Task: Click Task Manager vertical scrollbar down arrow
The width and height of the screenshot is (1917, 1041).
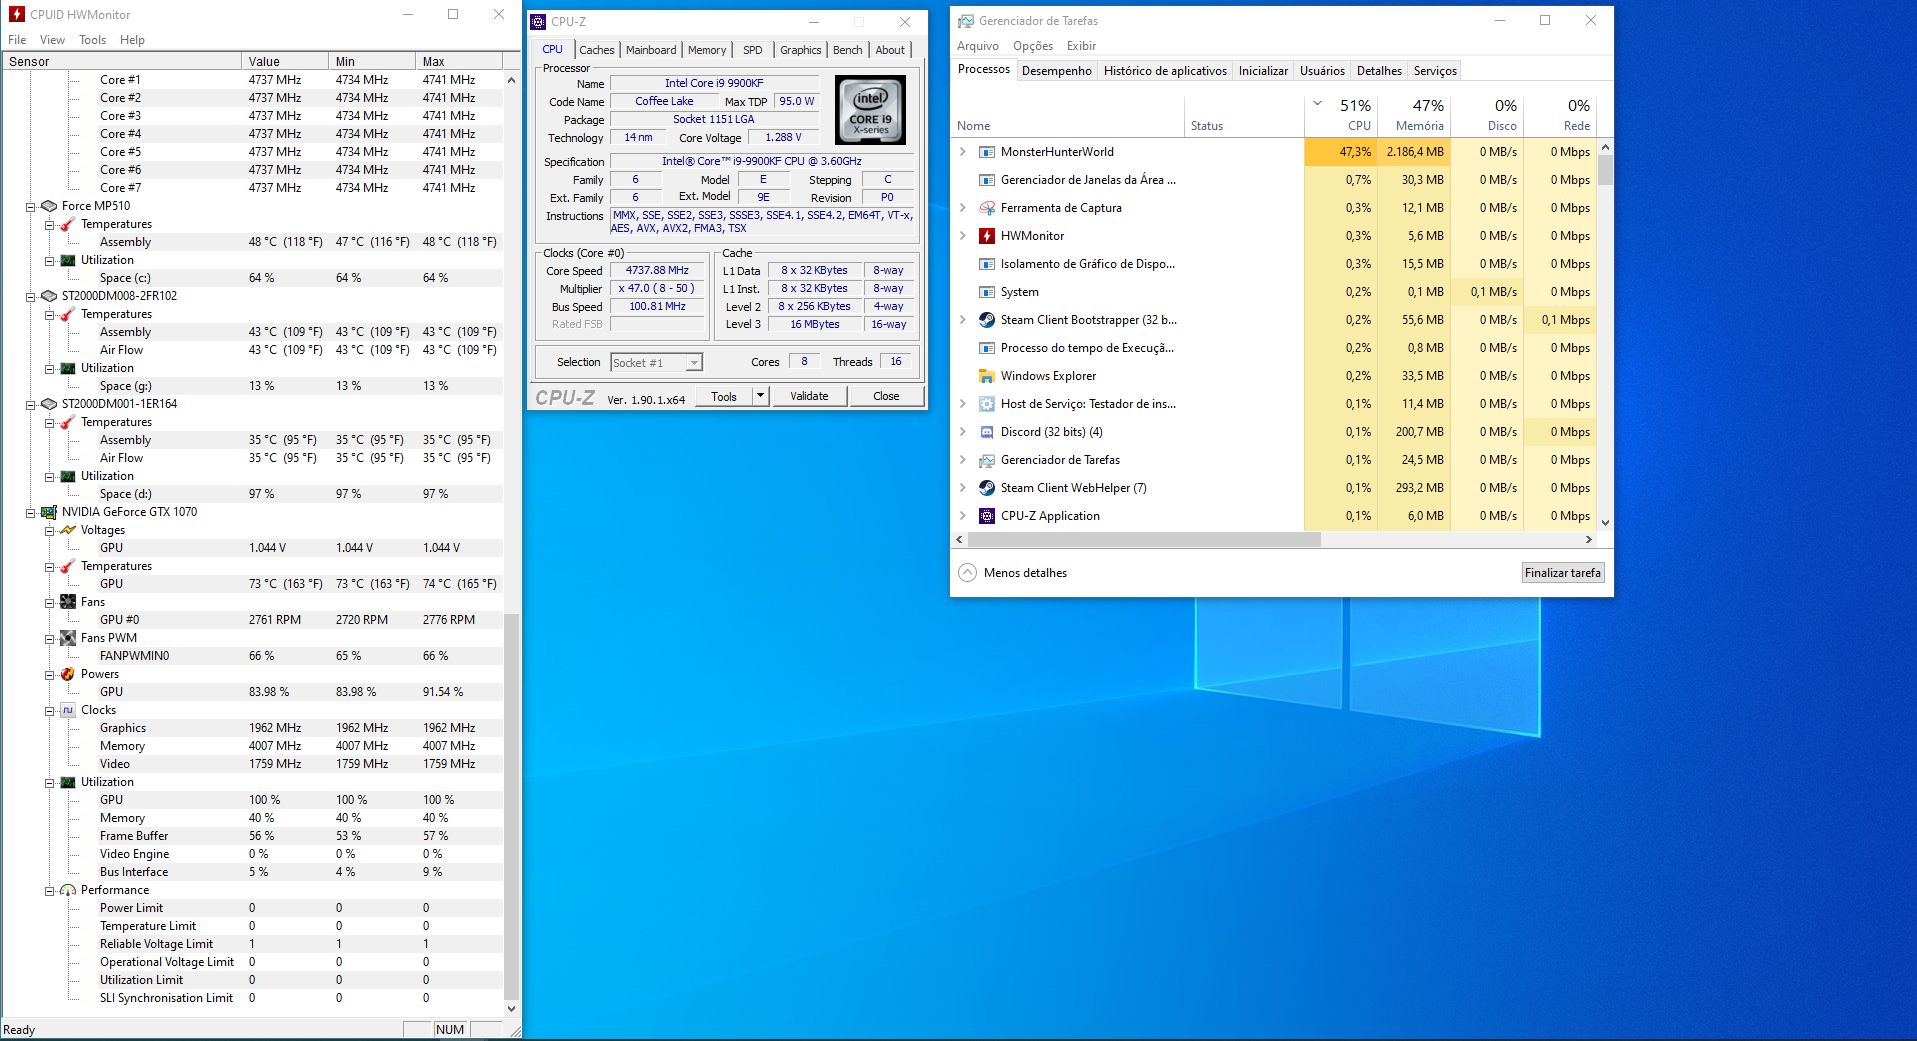Action: (1605, 522)
